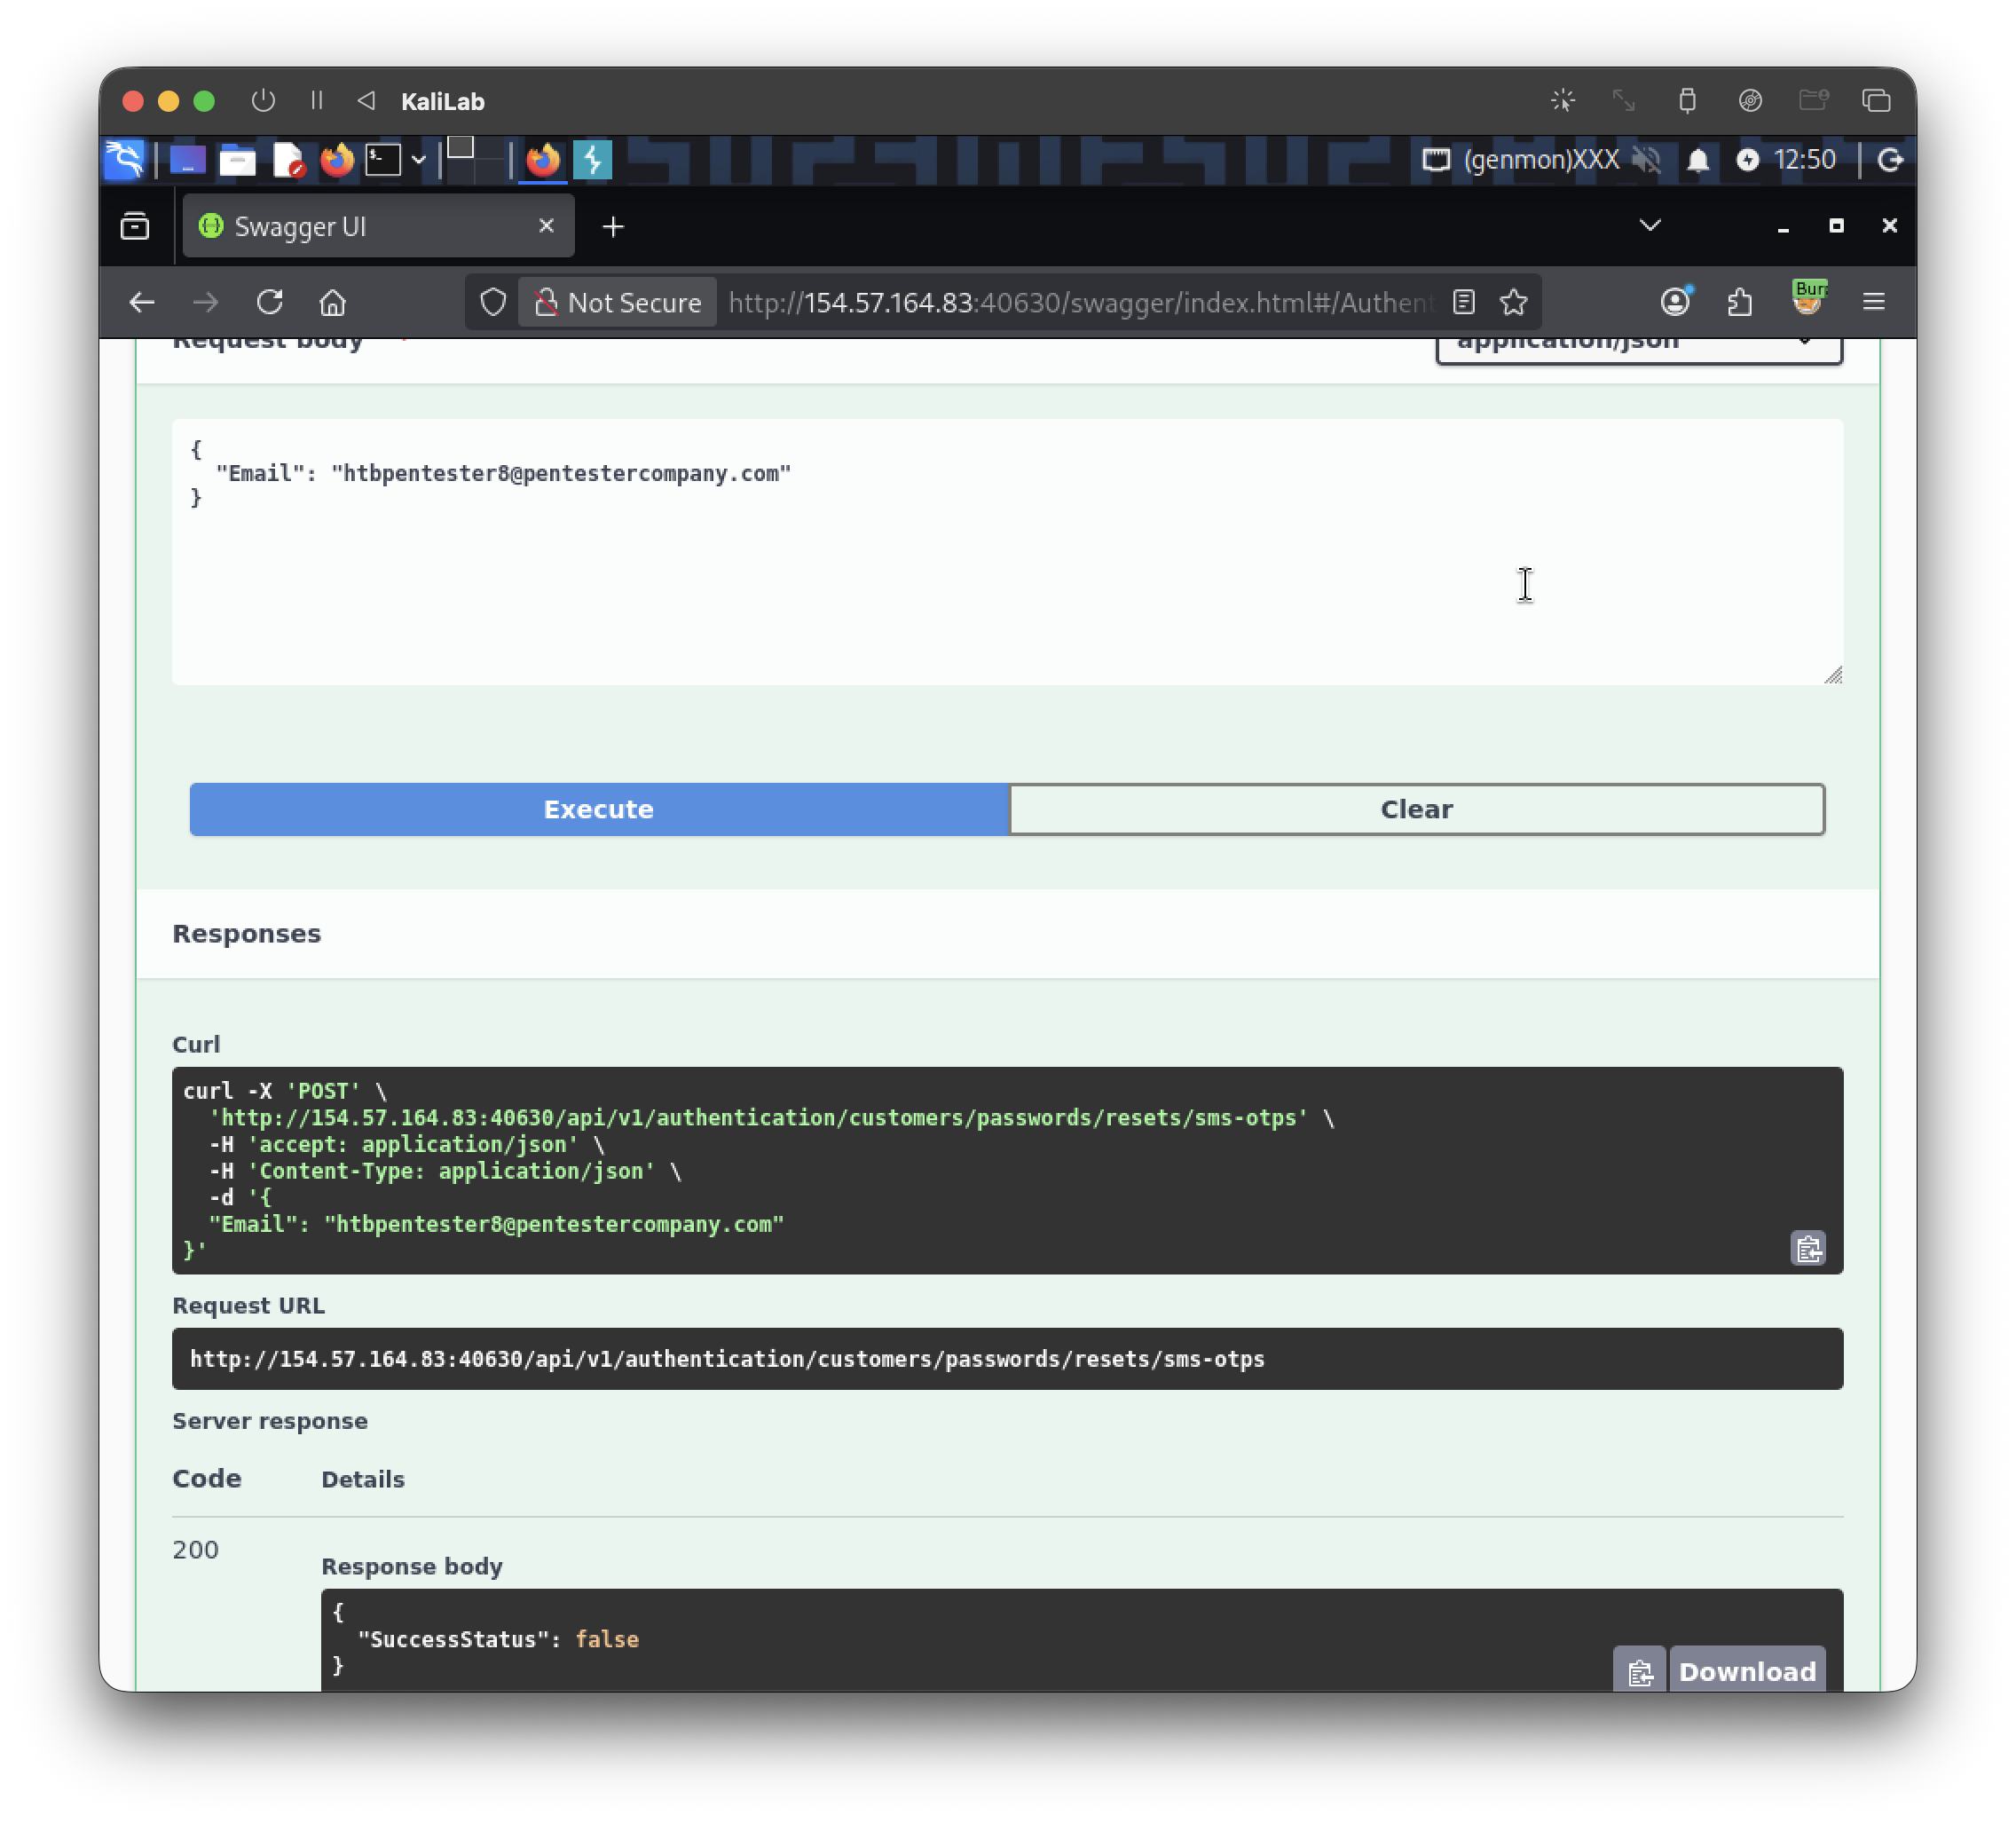Click the KaliLab power button icon
The height and width of the screenshot is (1823, 2016).
(x=263, y=100)
